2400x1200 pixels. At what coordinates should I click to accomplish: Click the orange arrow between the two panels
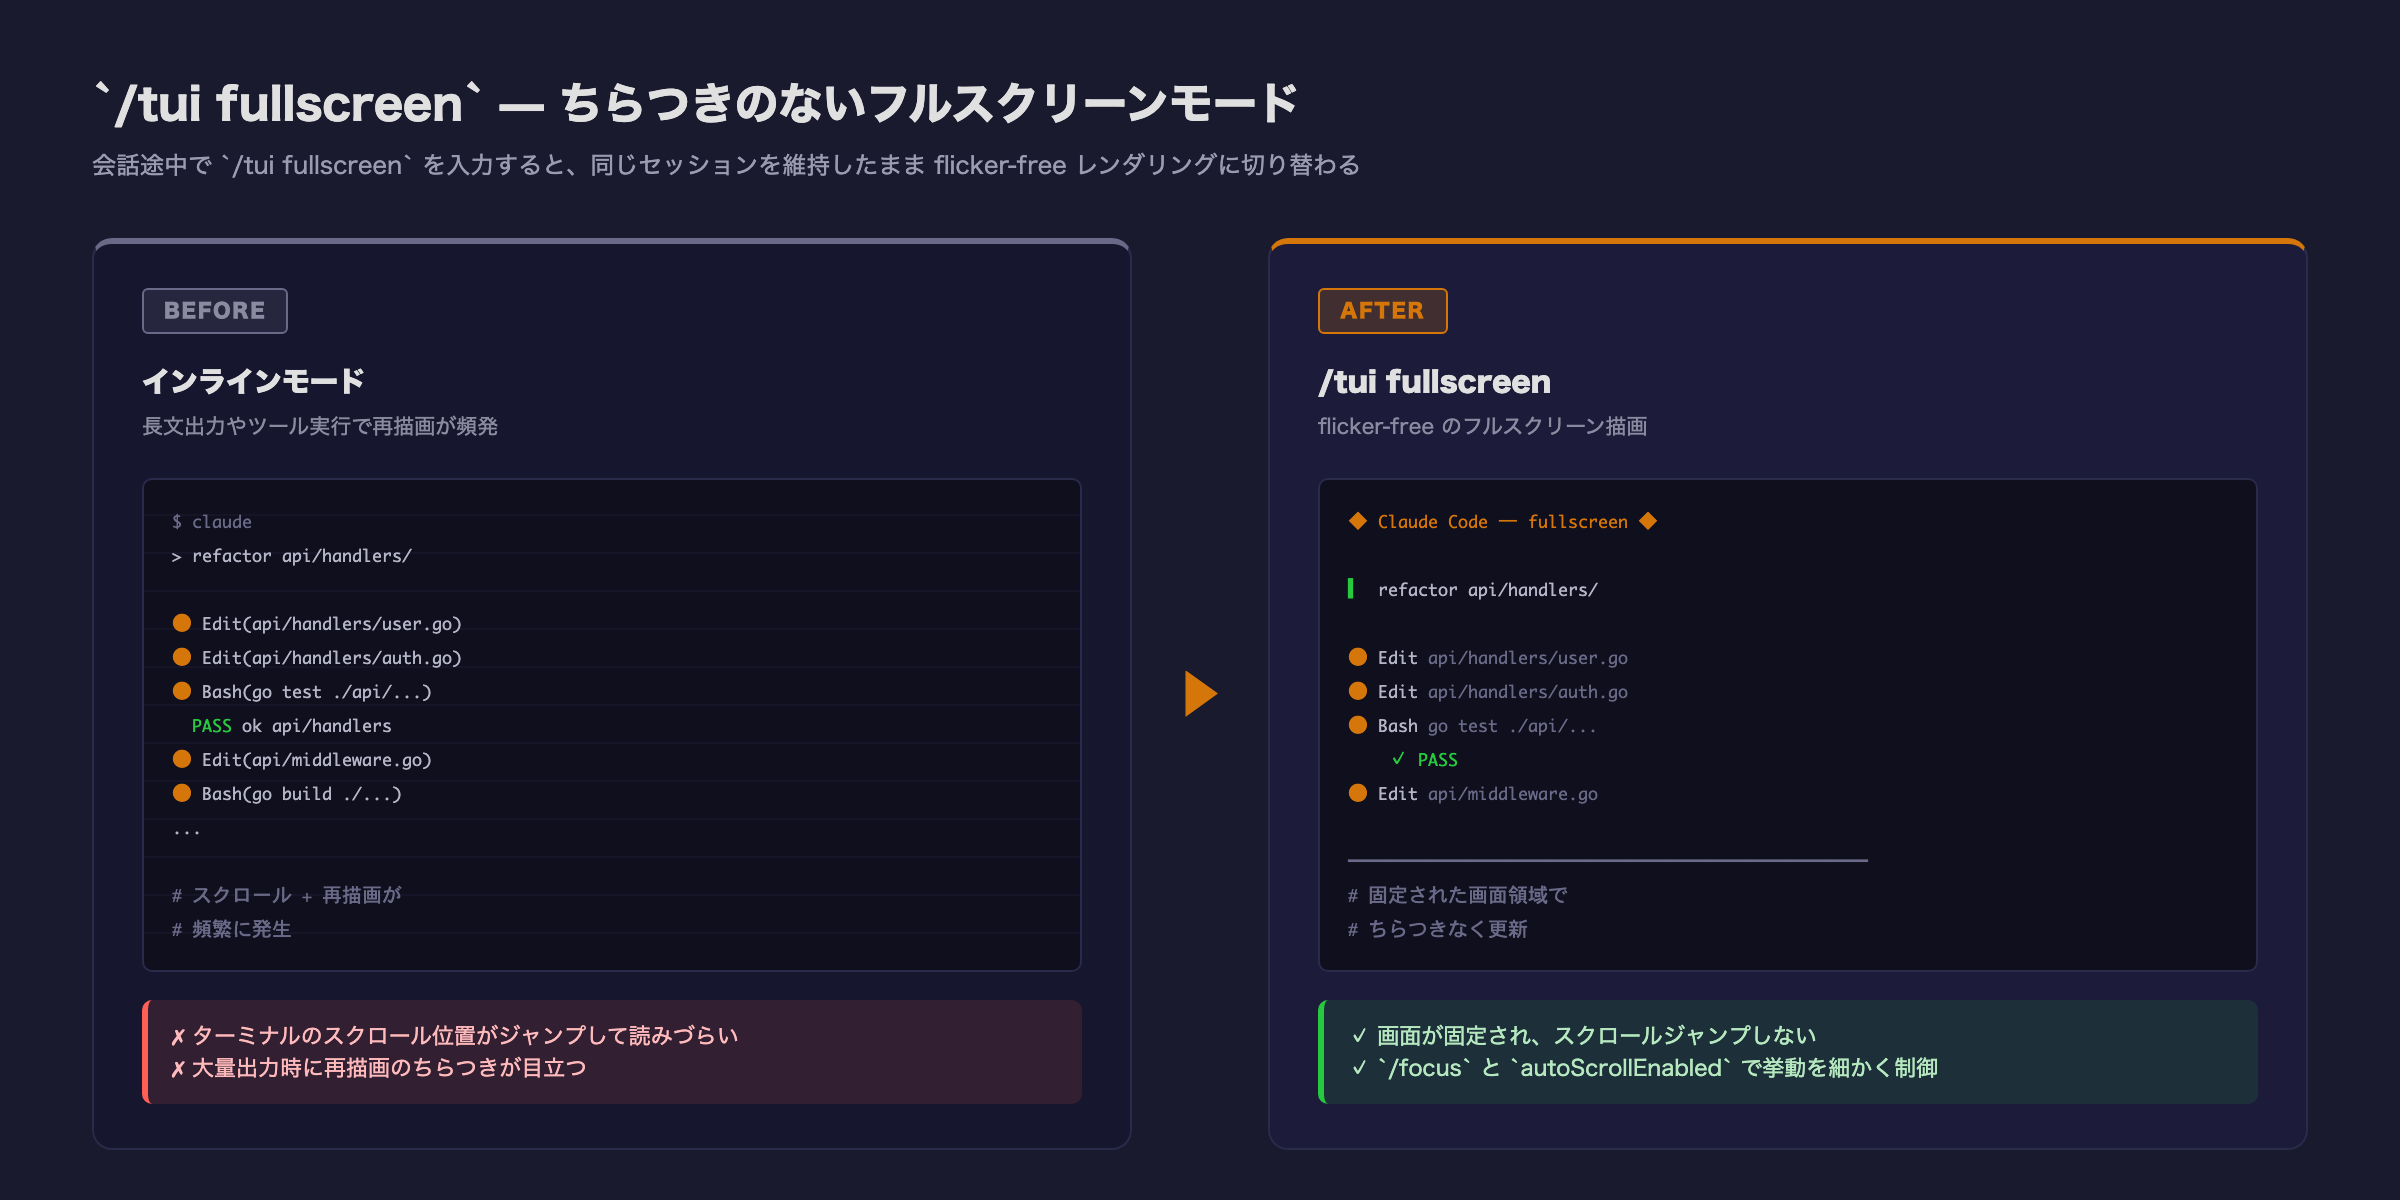pyautogui.click(x=1200, y=693)
